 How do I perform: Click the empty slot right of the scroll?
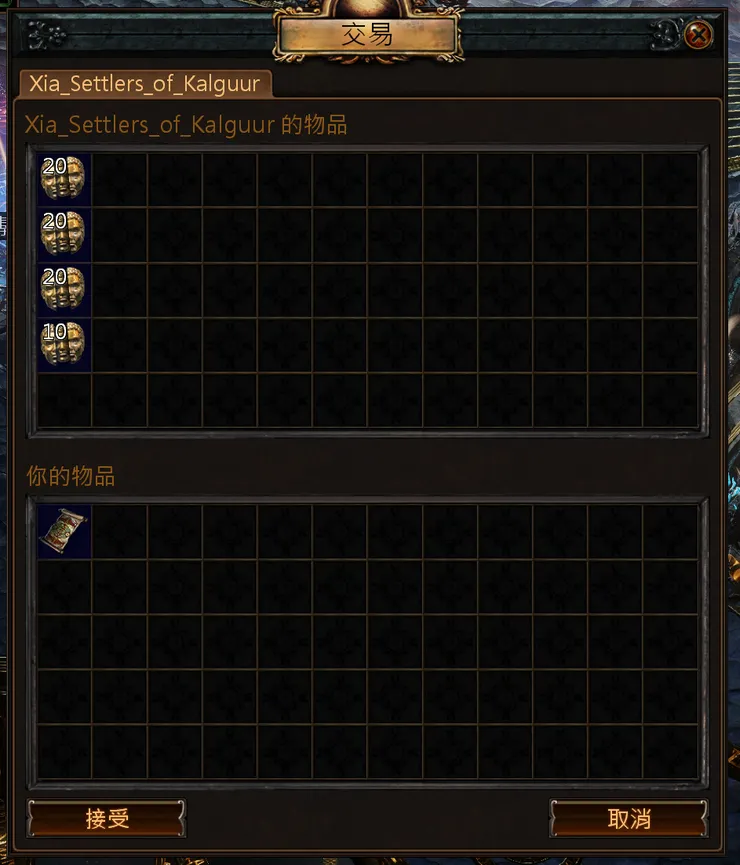119,531
